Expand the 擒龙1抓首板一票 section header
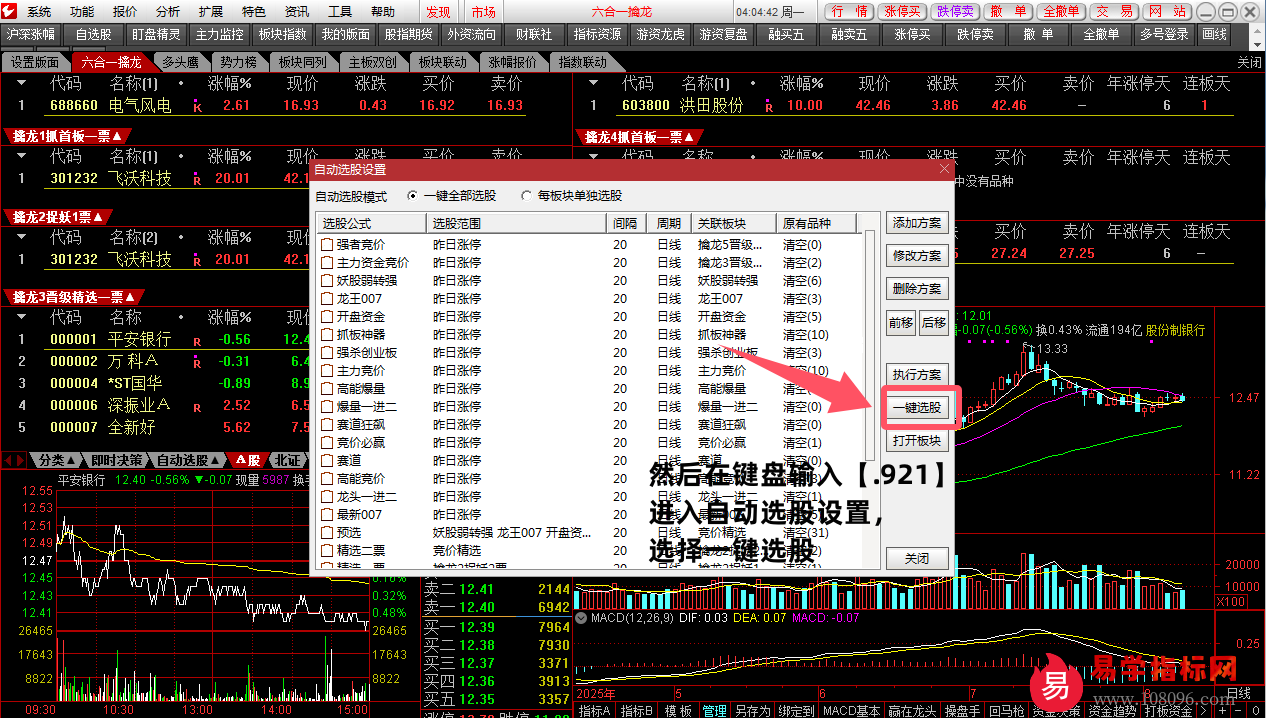This screenshot has width=1266, height=718. [x=66, y=136]
